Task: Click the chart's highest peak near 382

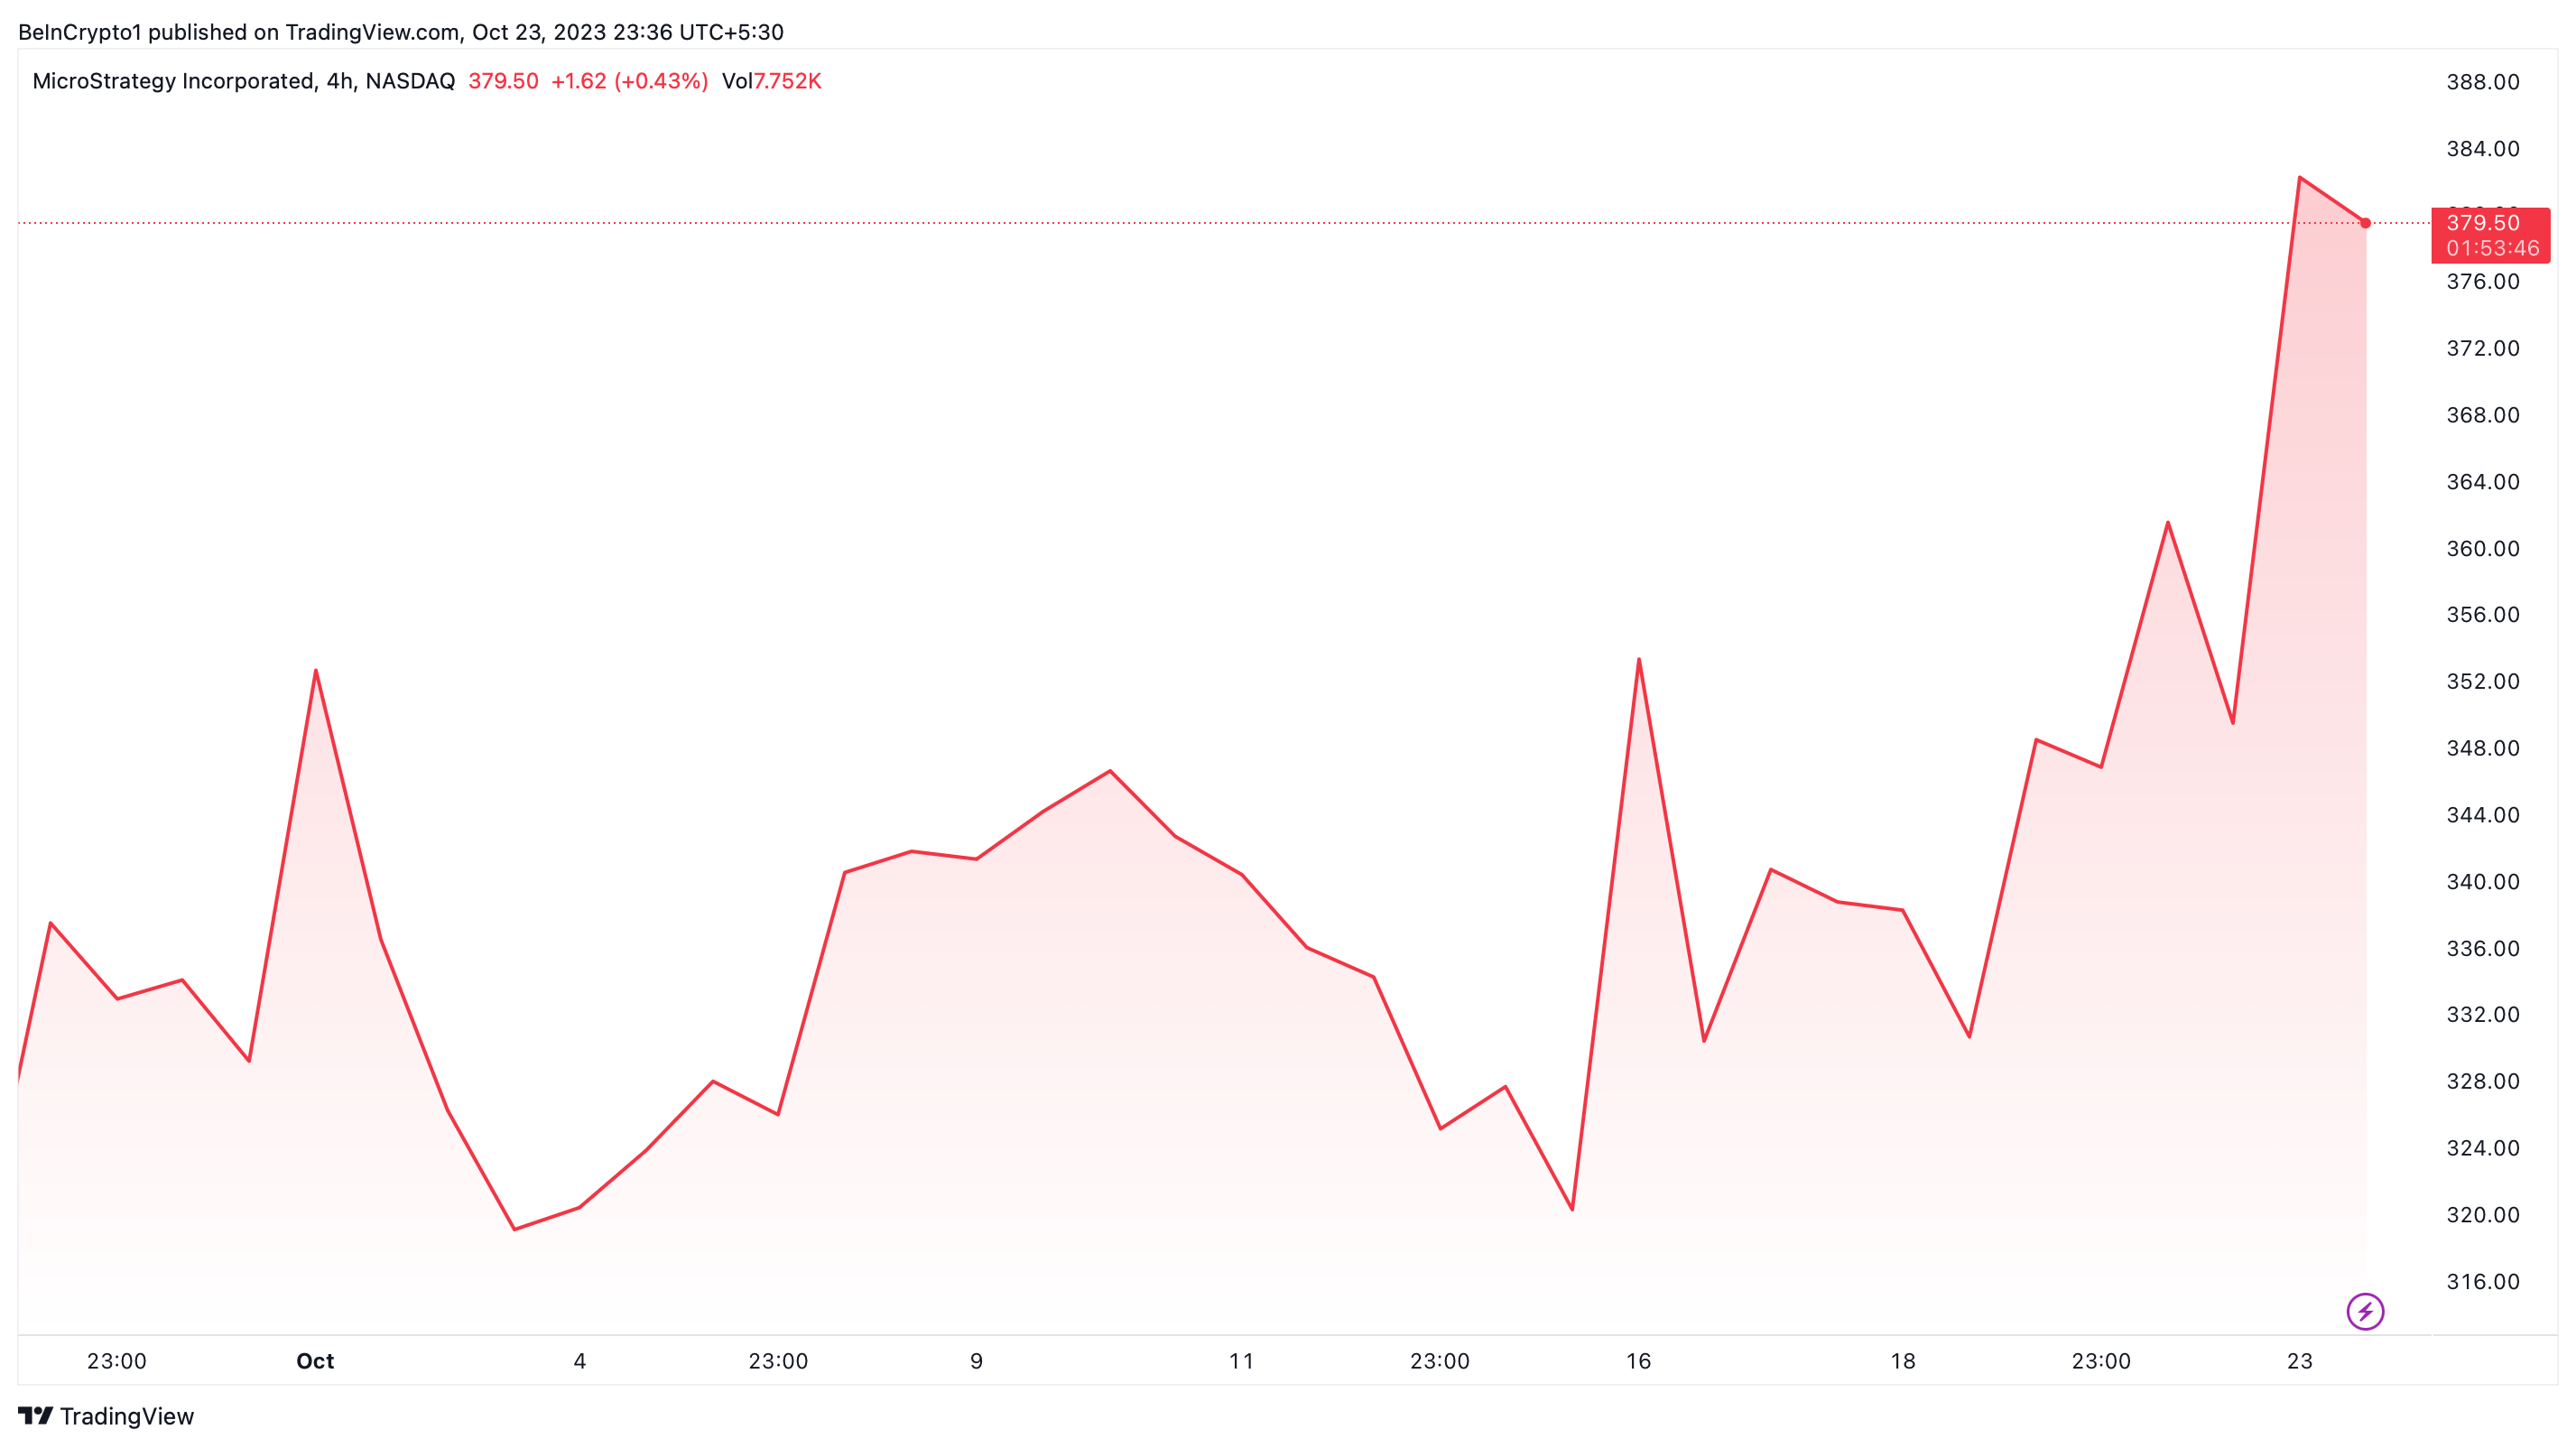Action: [x=2300, y=178]
